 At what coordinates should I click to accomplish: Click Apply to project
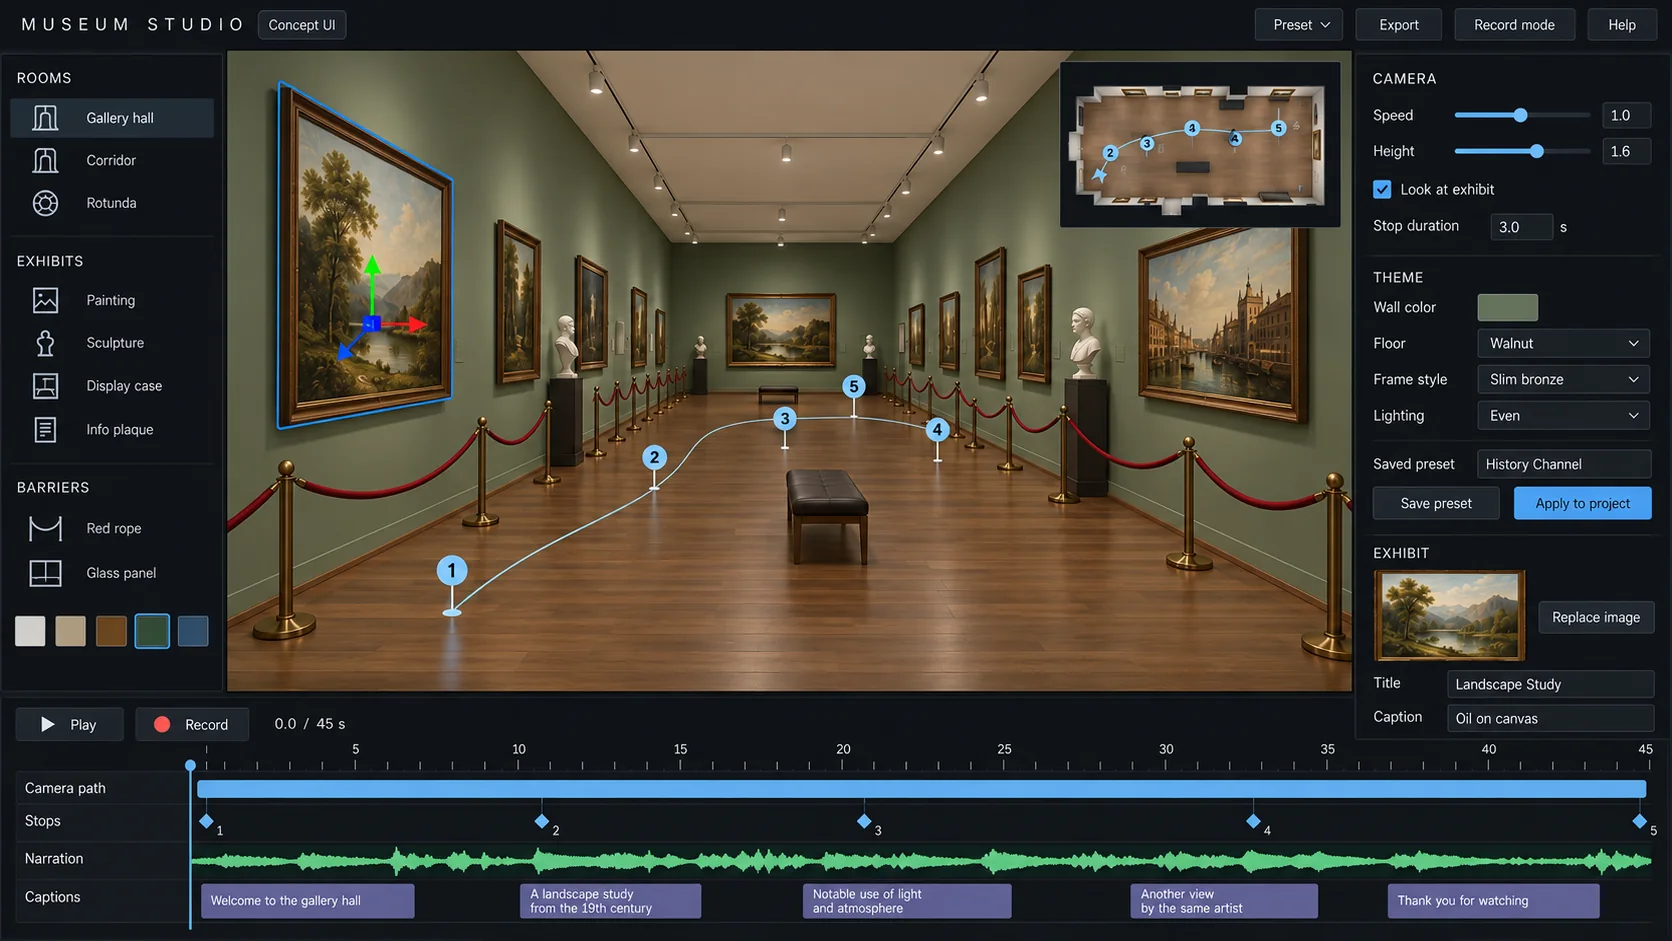[x=1582, y=503]
